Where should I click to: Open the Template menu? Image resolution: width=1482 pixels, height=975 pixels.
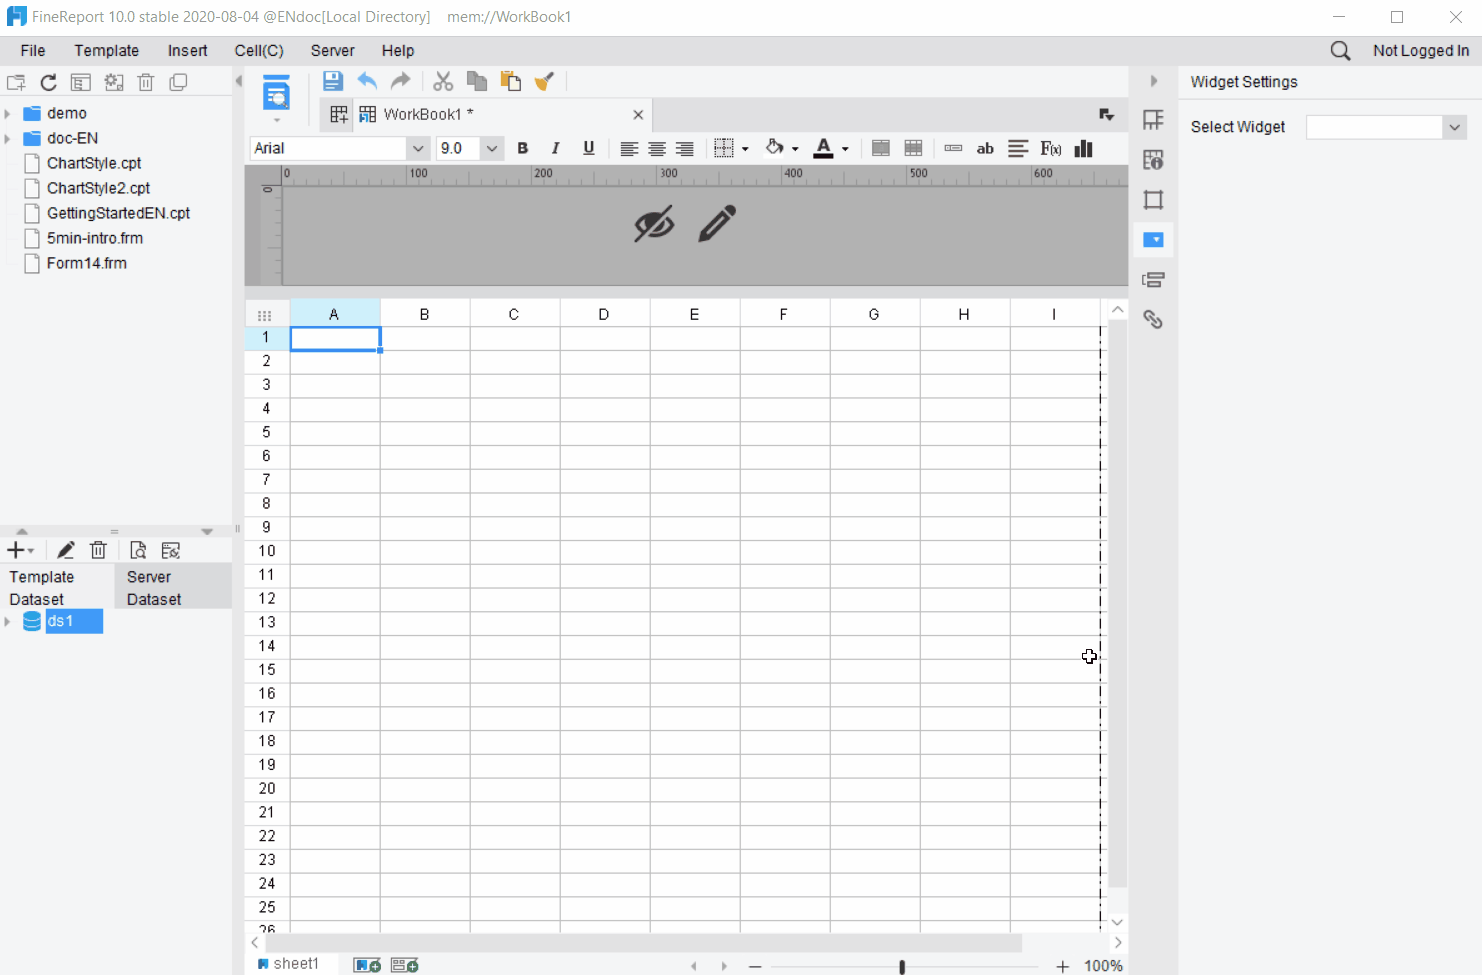[106, 50]
